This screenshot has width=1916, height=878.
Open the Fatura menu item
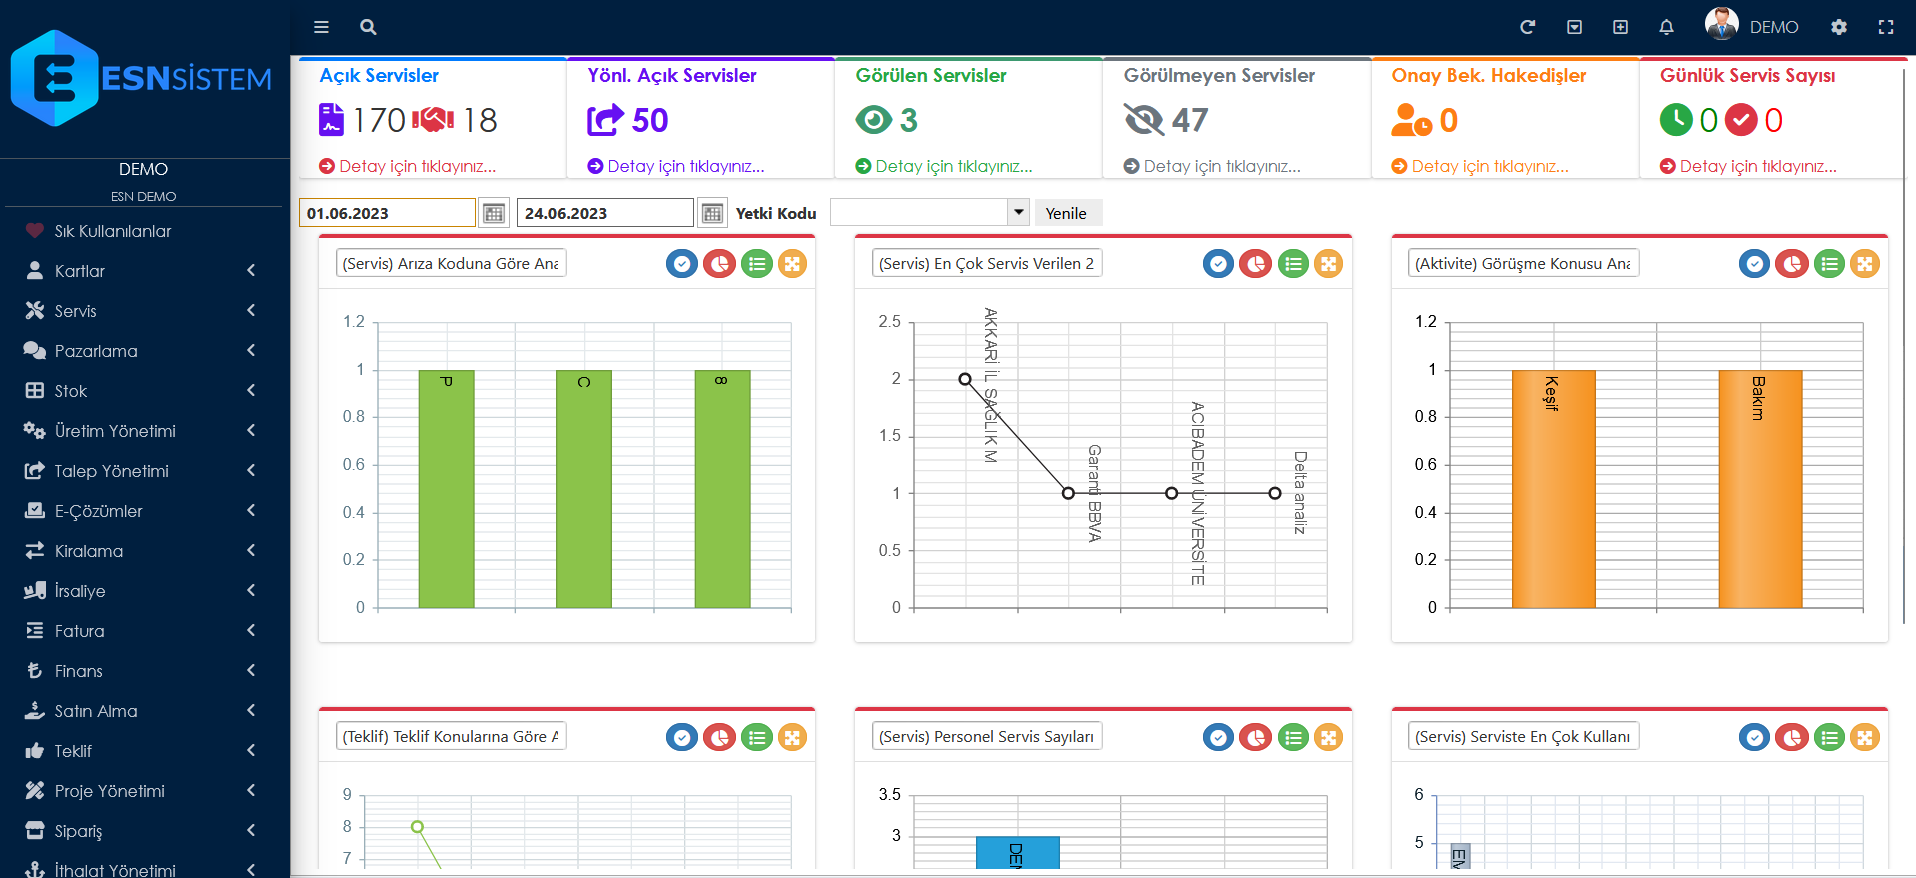(x=144, y=631)
